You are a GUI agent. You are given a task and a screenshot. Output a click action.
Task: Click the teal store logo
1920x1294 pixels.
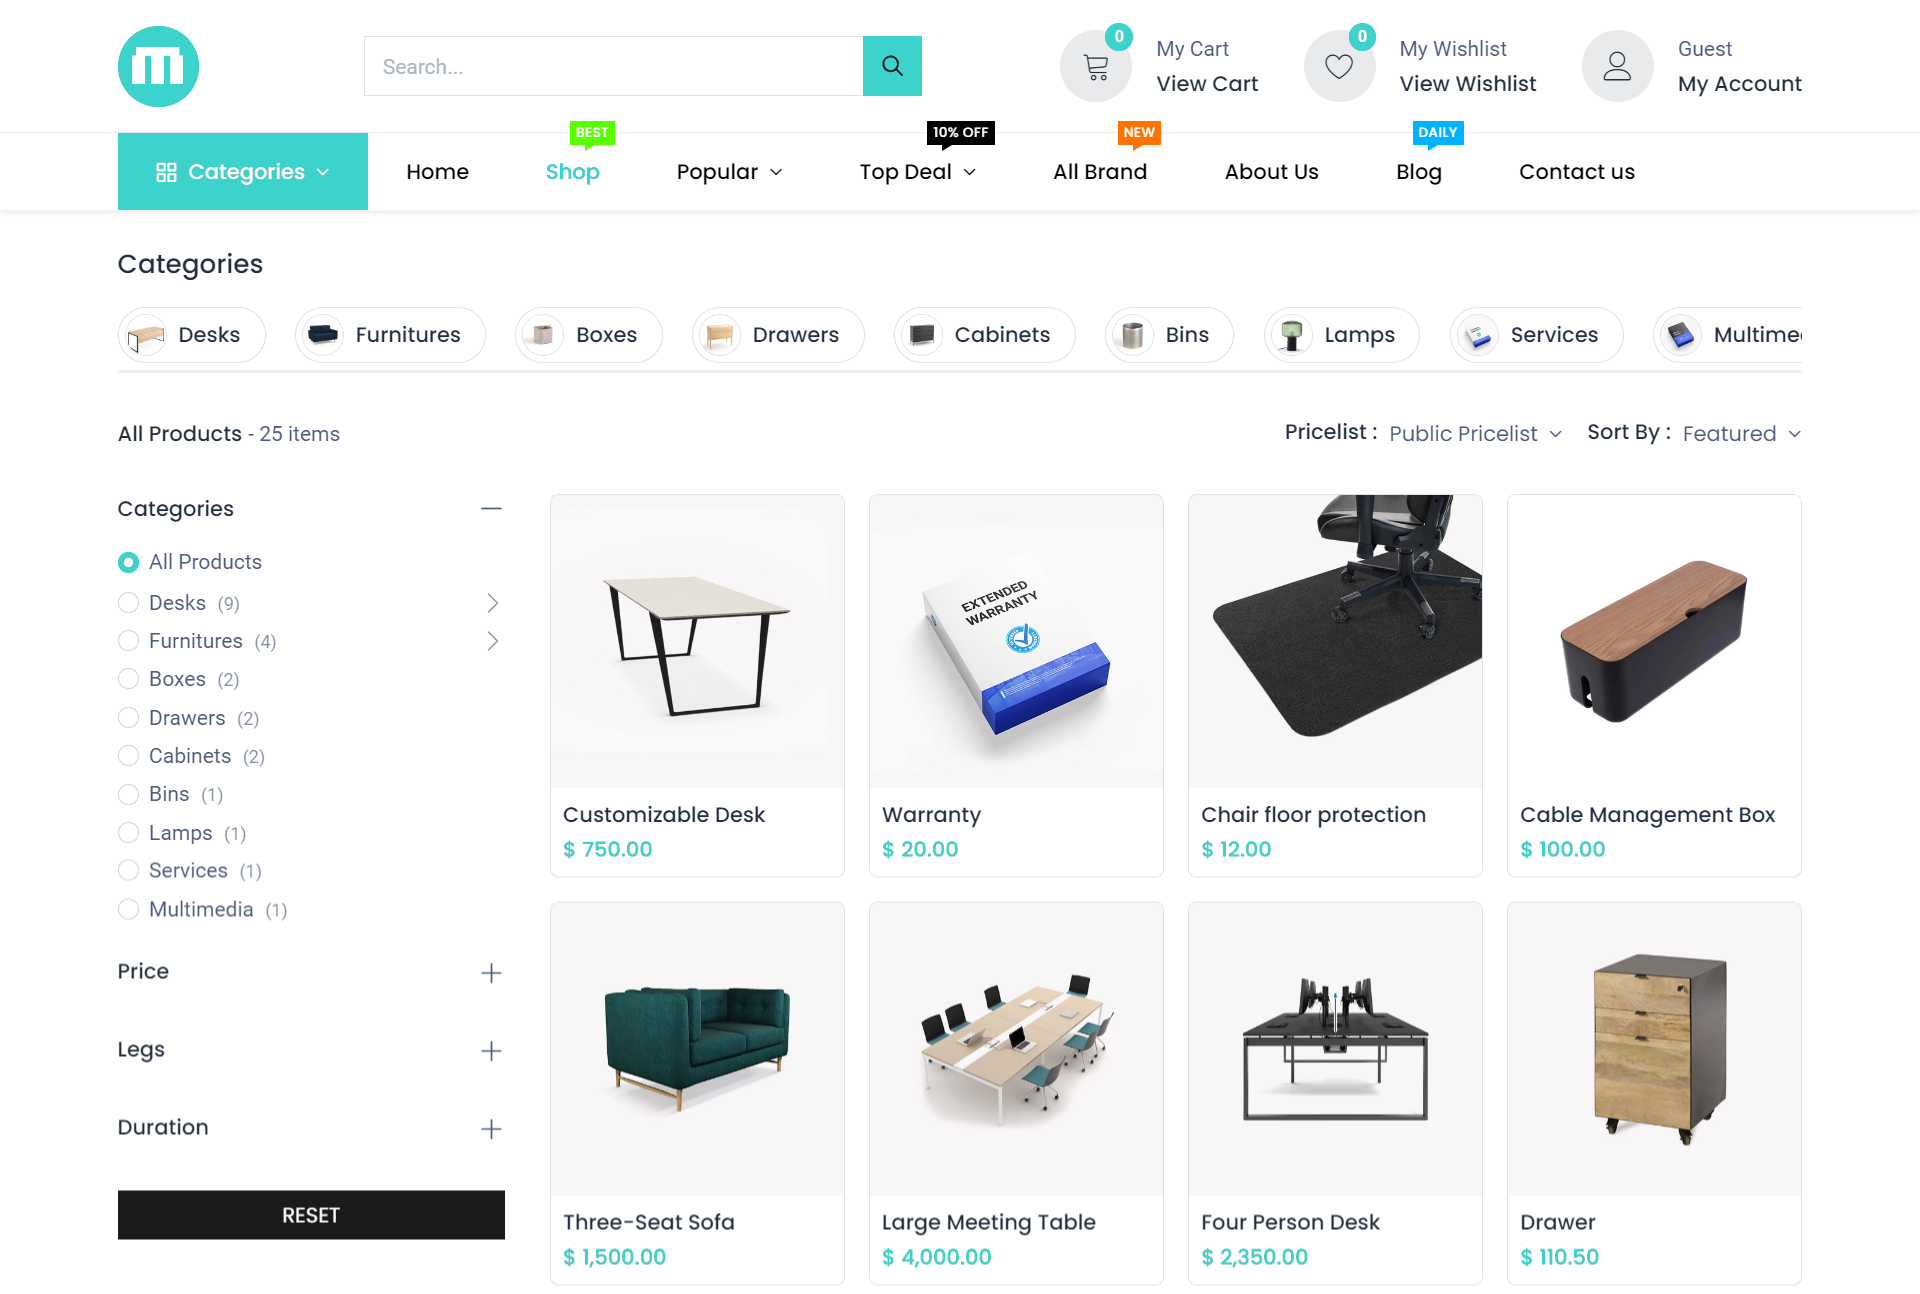tap(158, 66)
